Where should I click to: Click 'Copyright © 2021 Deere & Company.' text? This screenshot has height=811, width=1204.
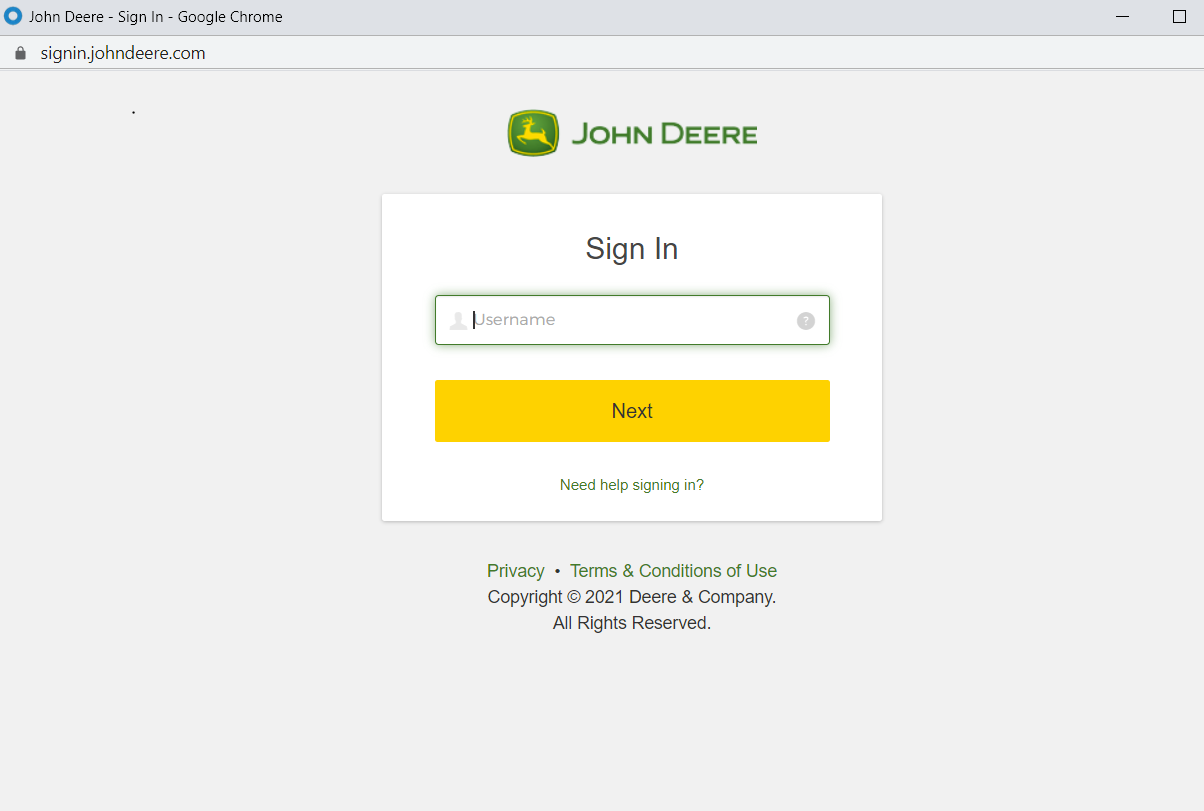pos(632,597)
